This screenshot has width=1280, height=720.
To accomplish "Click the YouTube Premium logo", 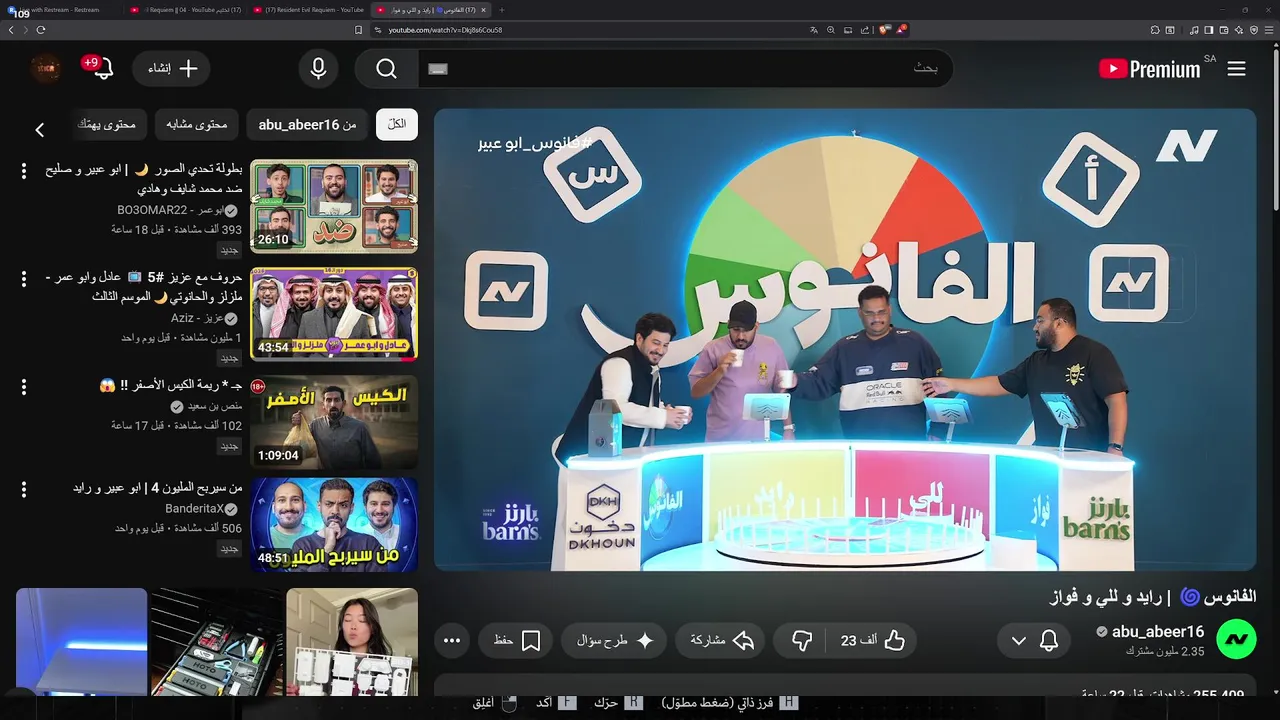I will [1149, 69].
